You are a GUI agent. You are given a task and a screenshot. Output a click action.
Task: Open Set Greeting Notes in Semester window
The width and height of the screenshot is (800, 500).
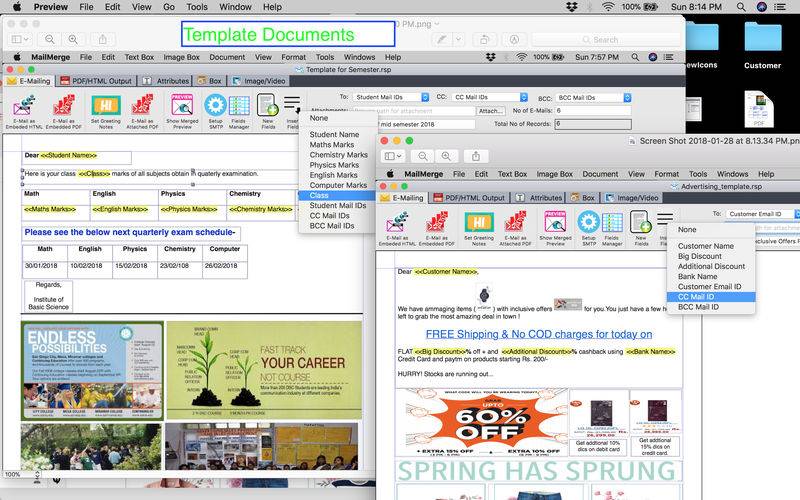(106, 111)
